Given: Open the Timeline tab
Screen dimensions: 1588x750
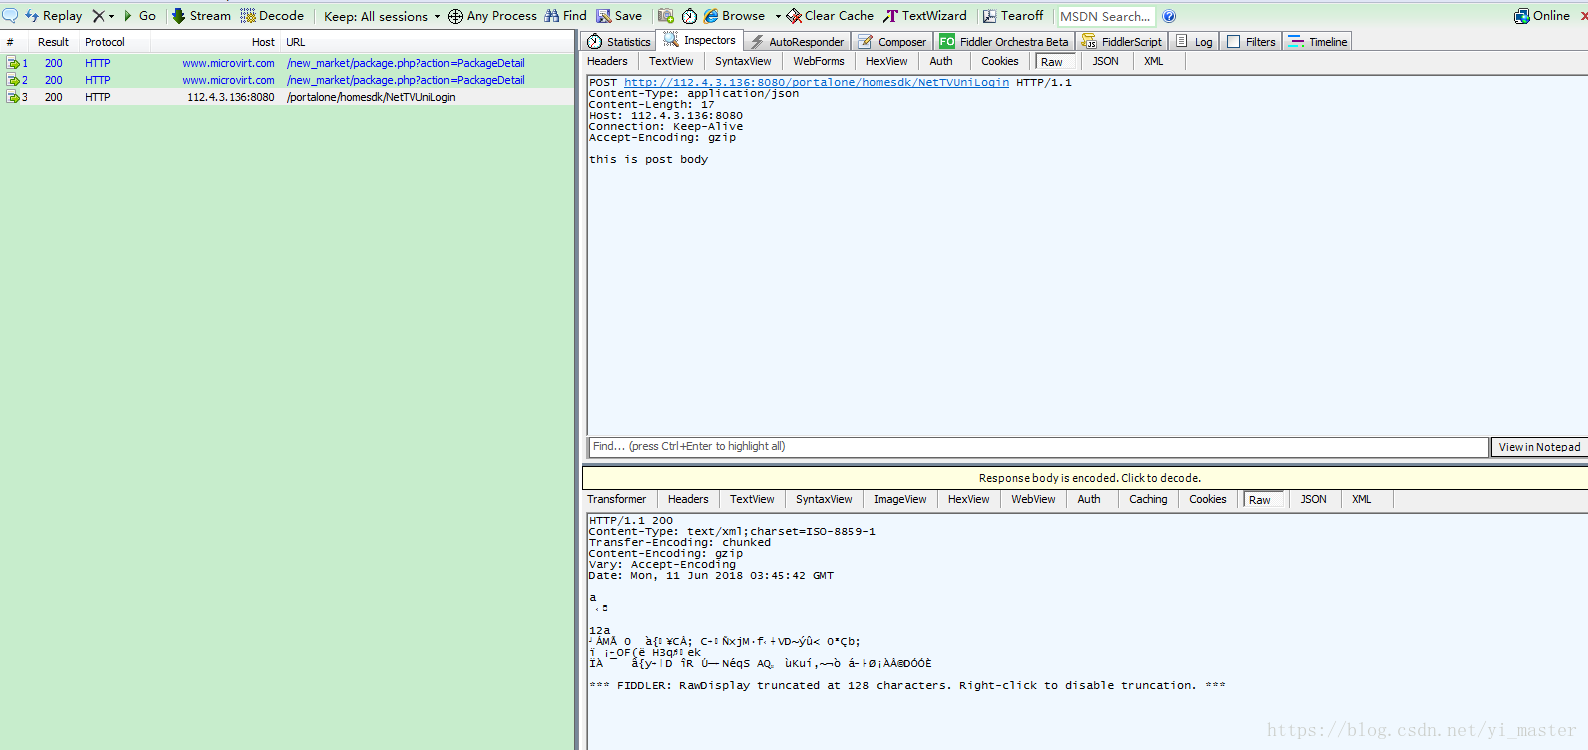Looking at the screenshot, I should [1318, 41].
